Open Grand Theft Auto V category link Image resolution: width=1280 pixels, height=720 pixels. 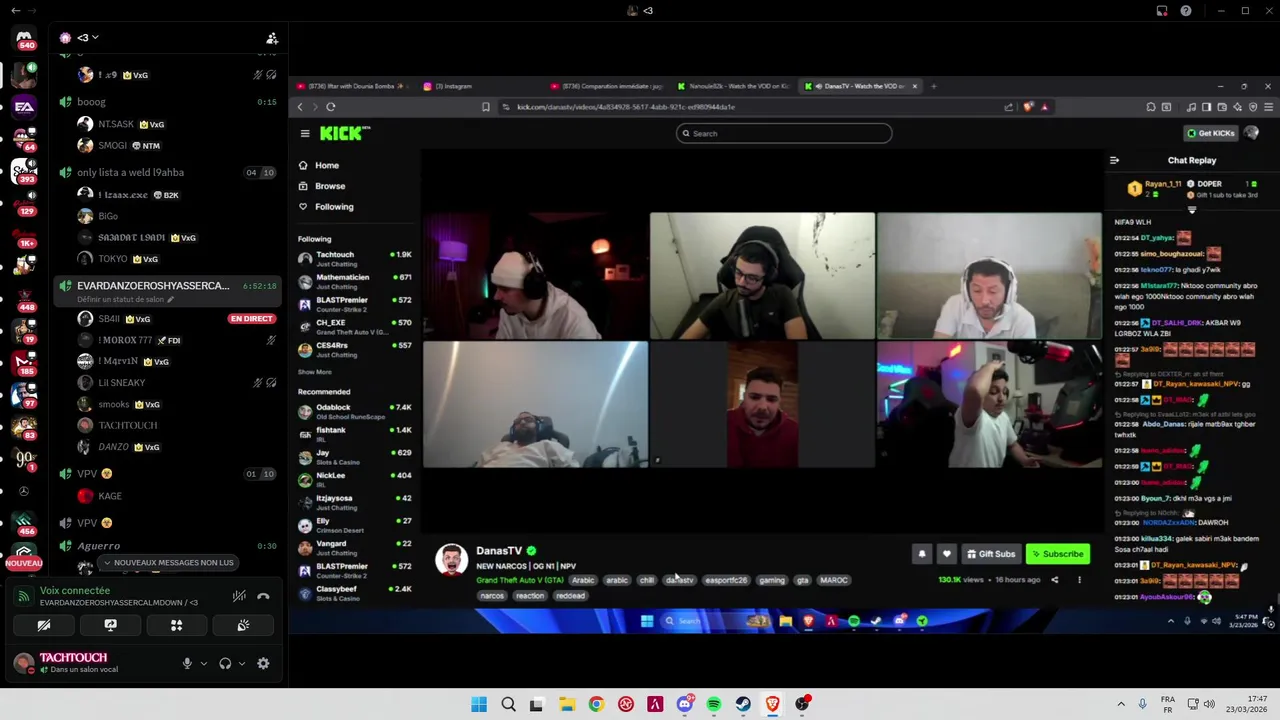pyautogui.click(x=520, y=580)
